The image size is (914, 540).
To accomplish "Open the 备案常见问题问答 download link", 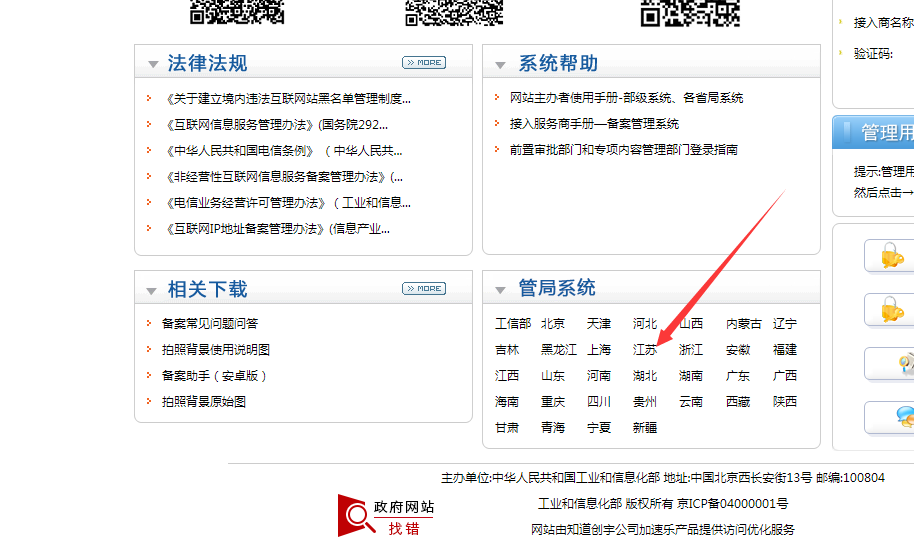I will (x=210, y=324).
